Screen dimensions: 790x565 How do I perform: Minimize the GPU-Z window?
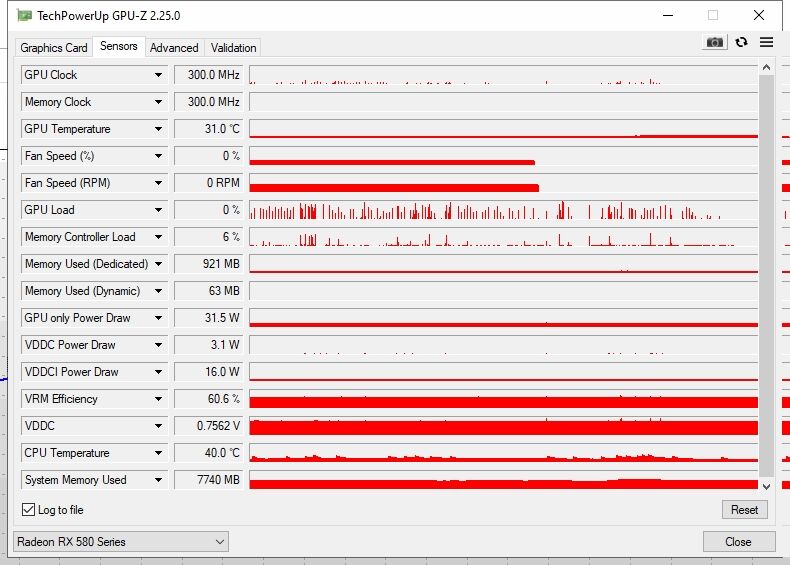pyautogui.click(x=668, y=16)
